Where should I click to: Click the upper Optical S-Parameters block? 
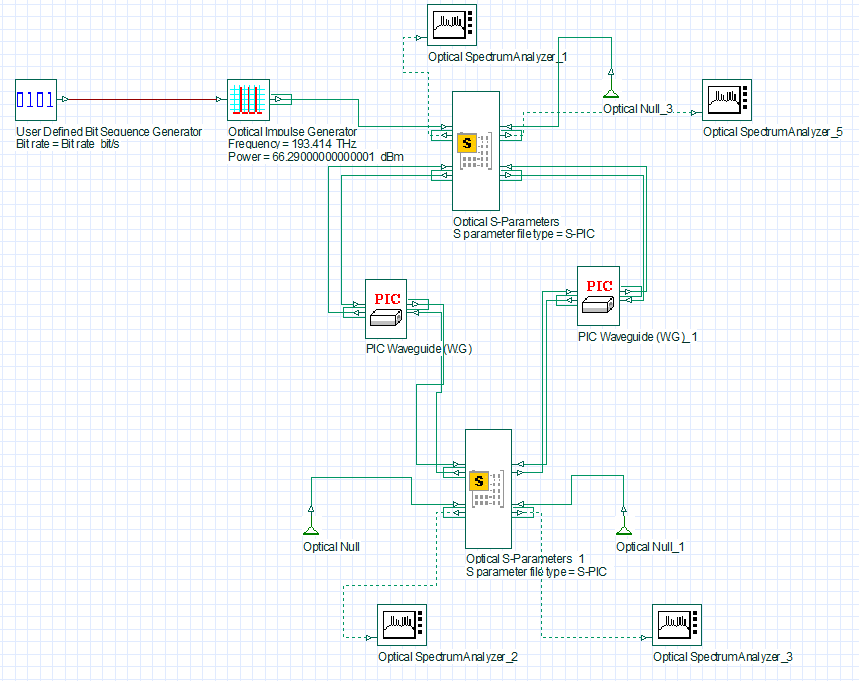pos(475,150)
